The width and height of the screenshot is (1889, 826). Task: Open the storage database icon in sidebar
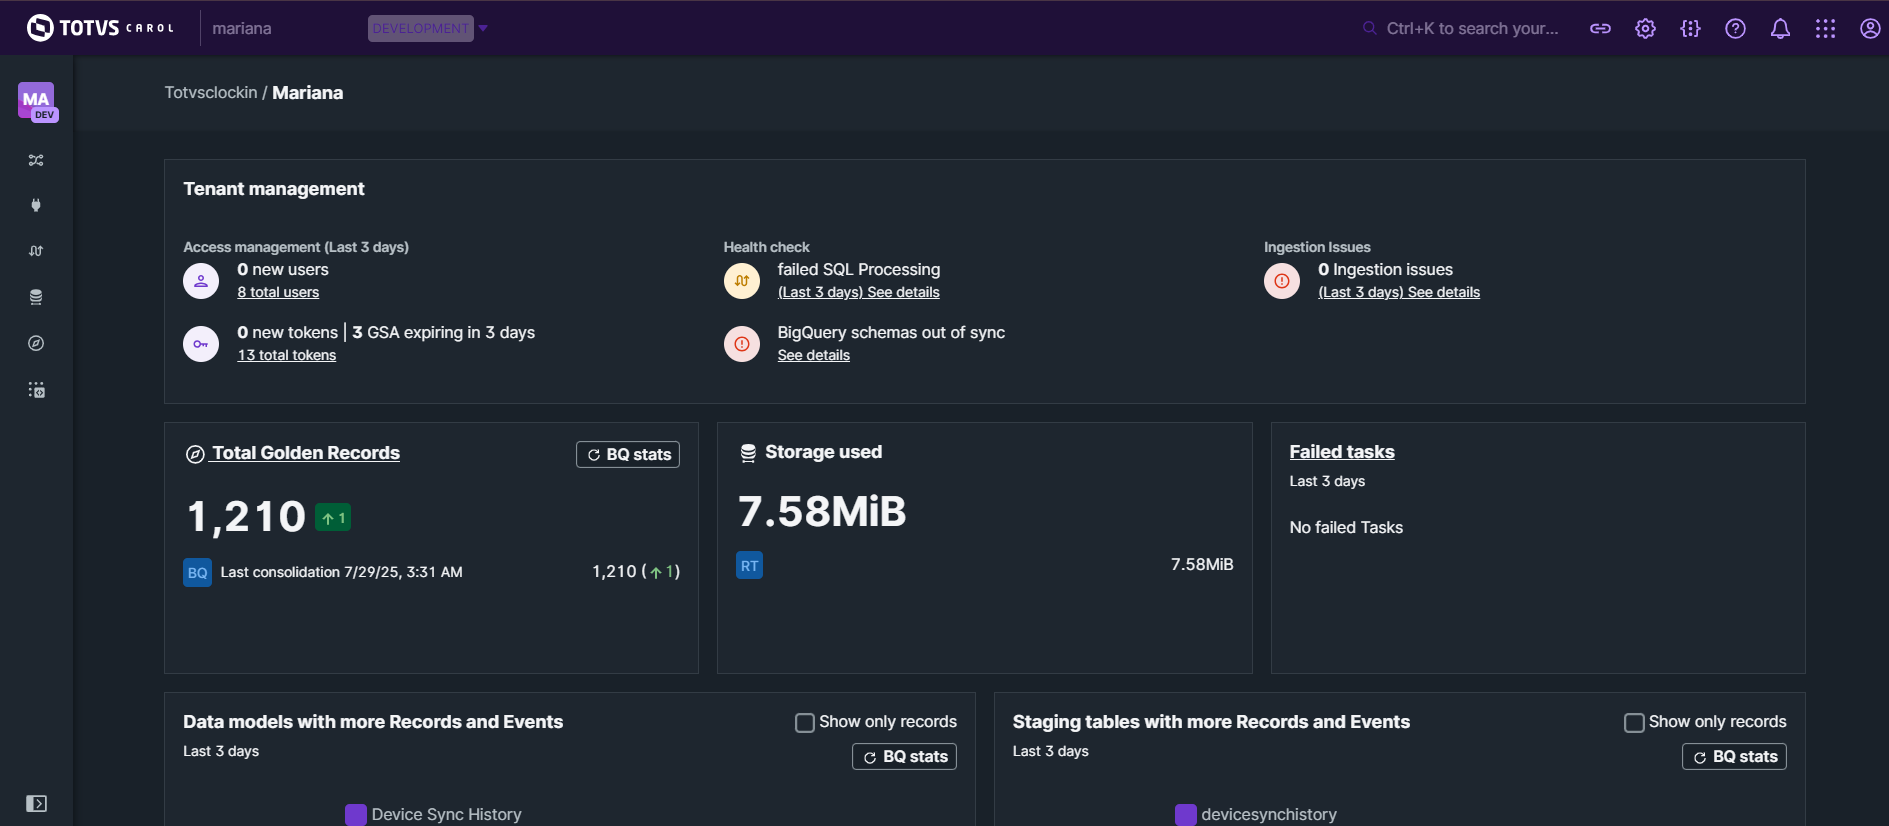point(36,297)
